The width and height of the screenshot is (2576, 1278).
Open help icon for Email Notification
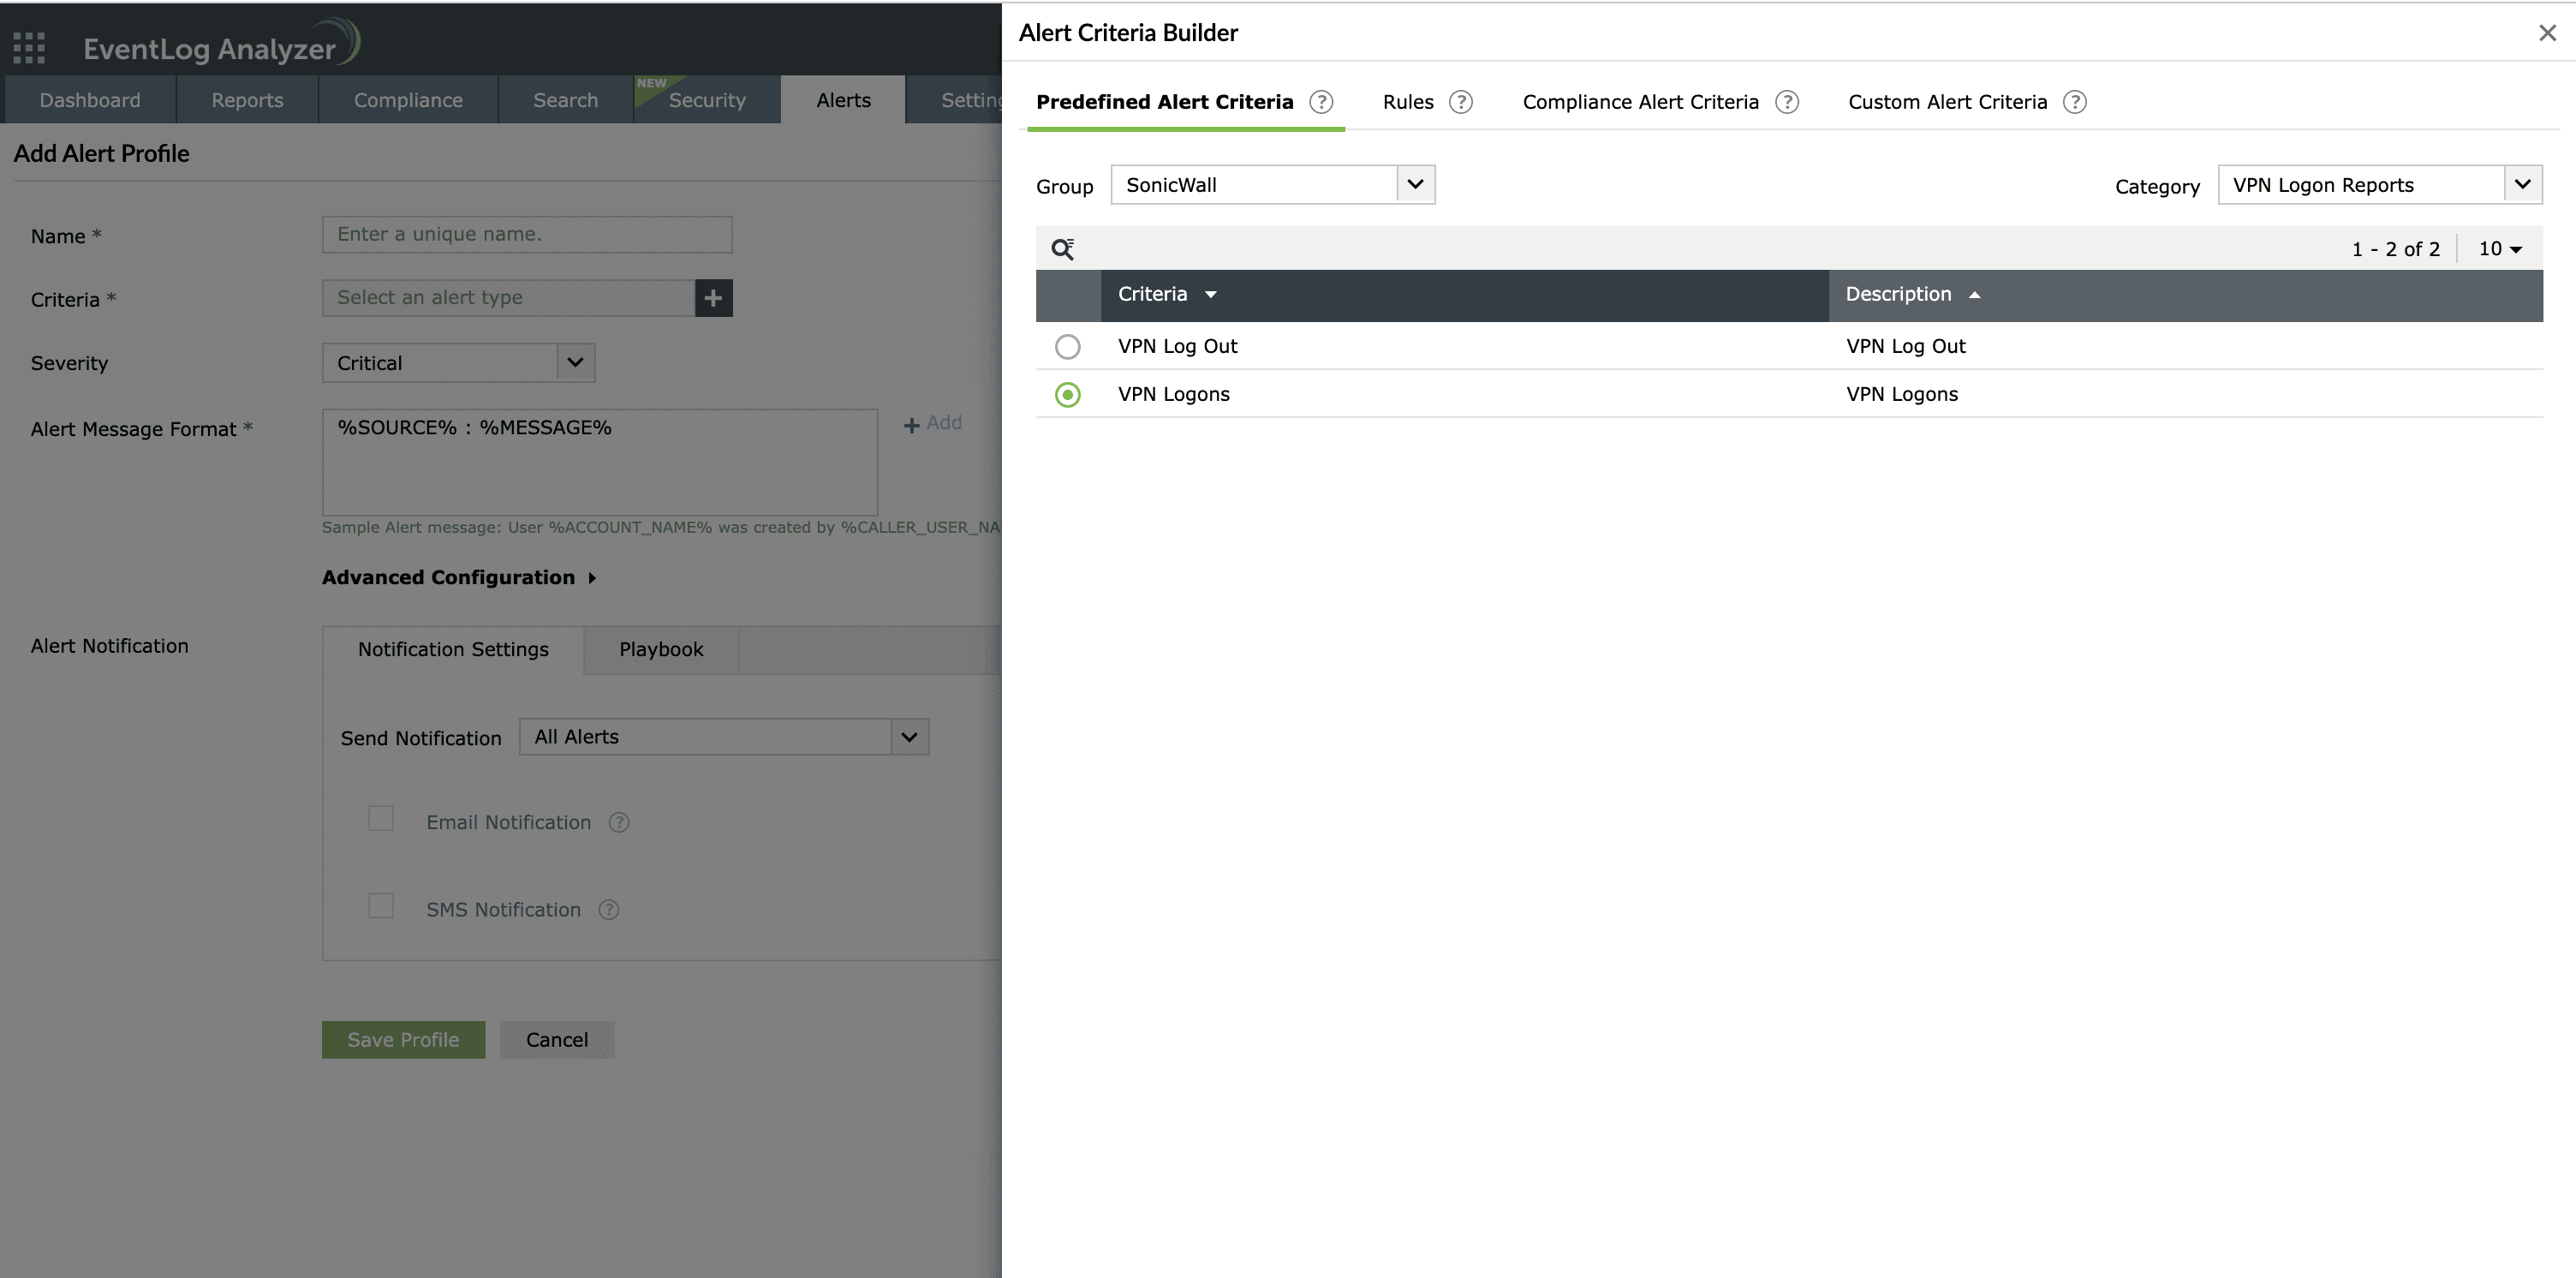click(x=619, y=822)
